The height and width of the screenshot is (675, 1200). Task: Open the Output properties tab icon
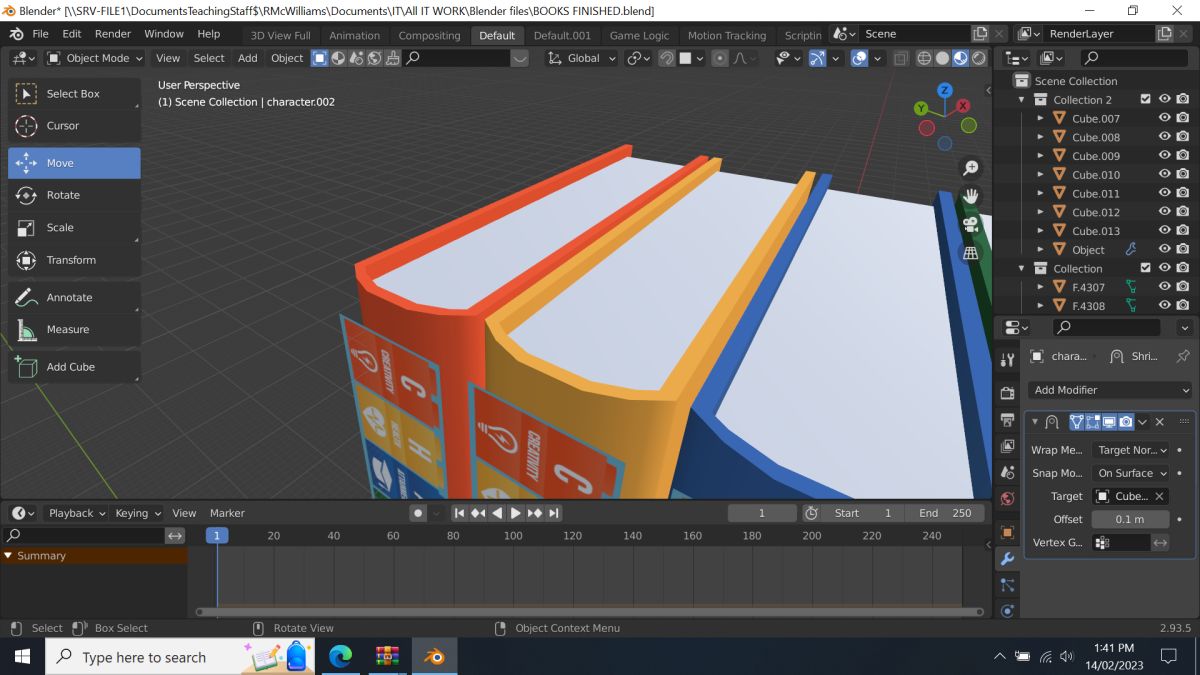coord(1007,420)
